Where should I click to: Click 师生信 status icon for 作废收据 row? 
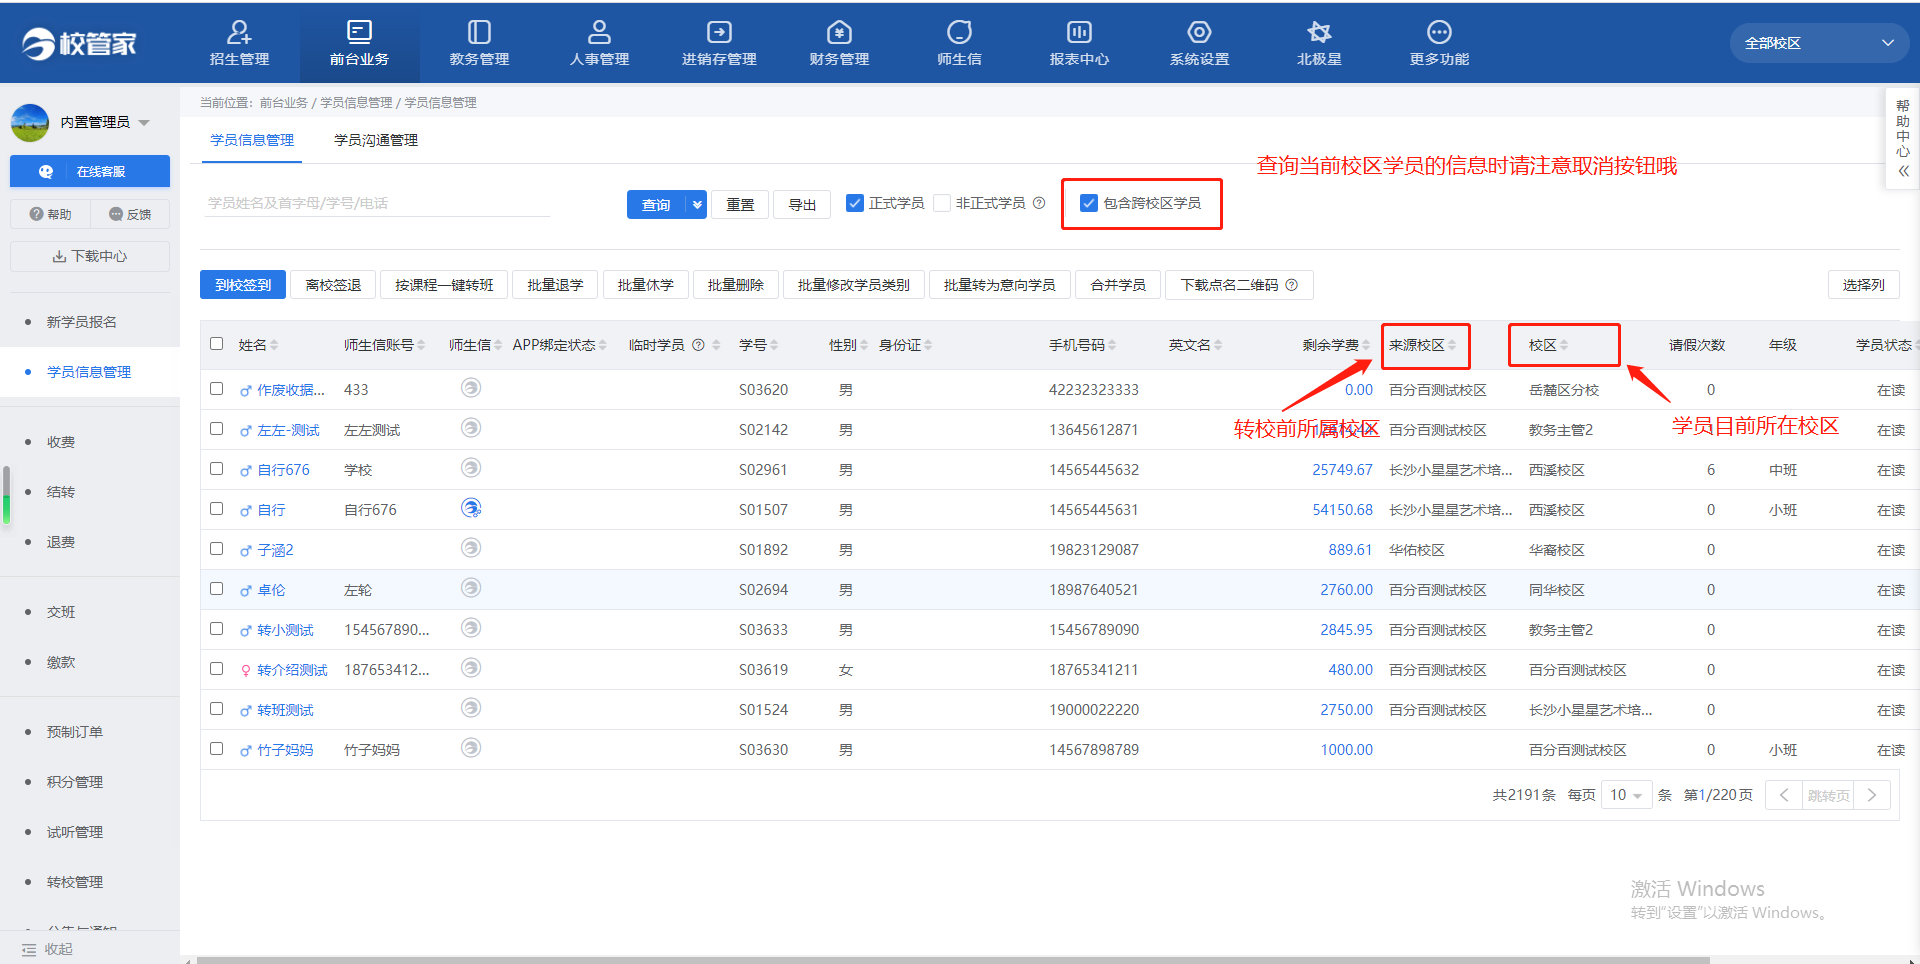tap(471, 388)
